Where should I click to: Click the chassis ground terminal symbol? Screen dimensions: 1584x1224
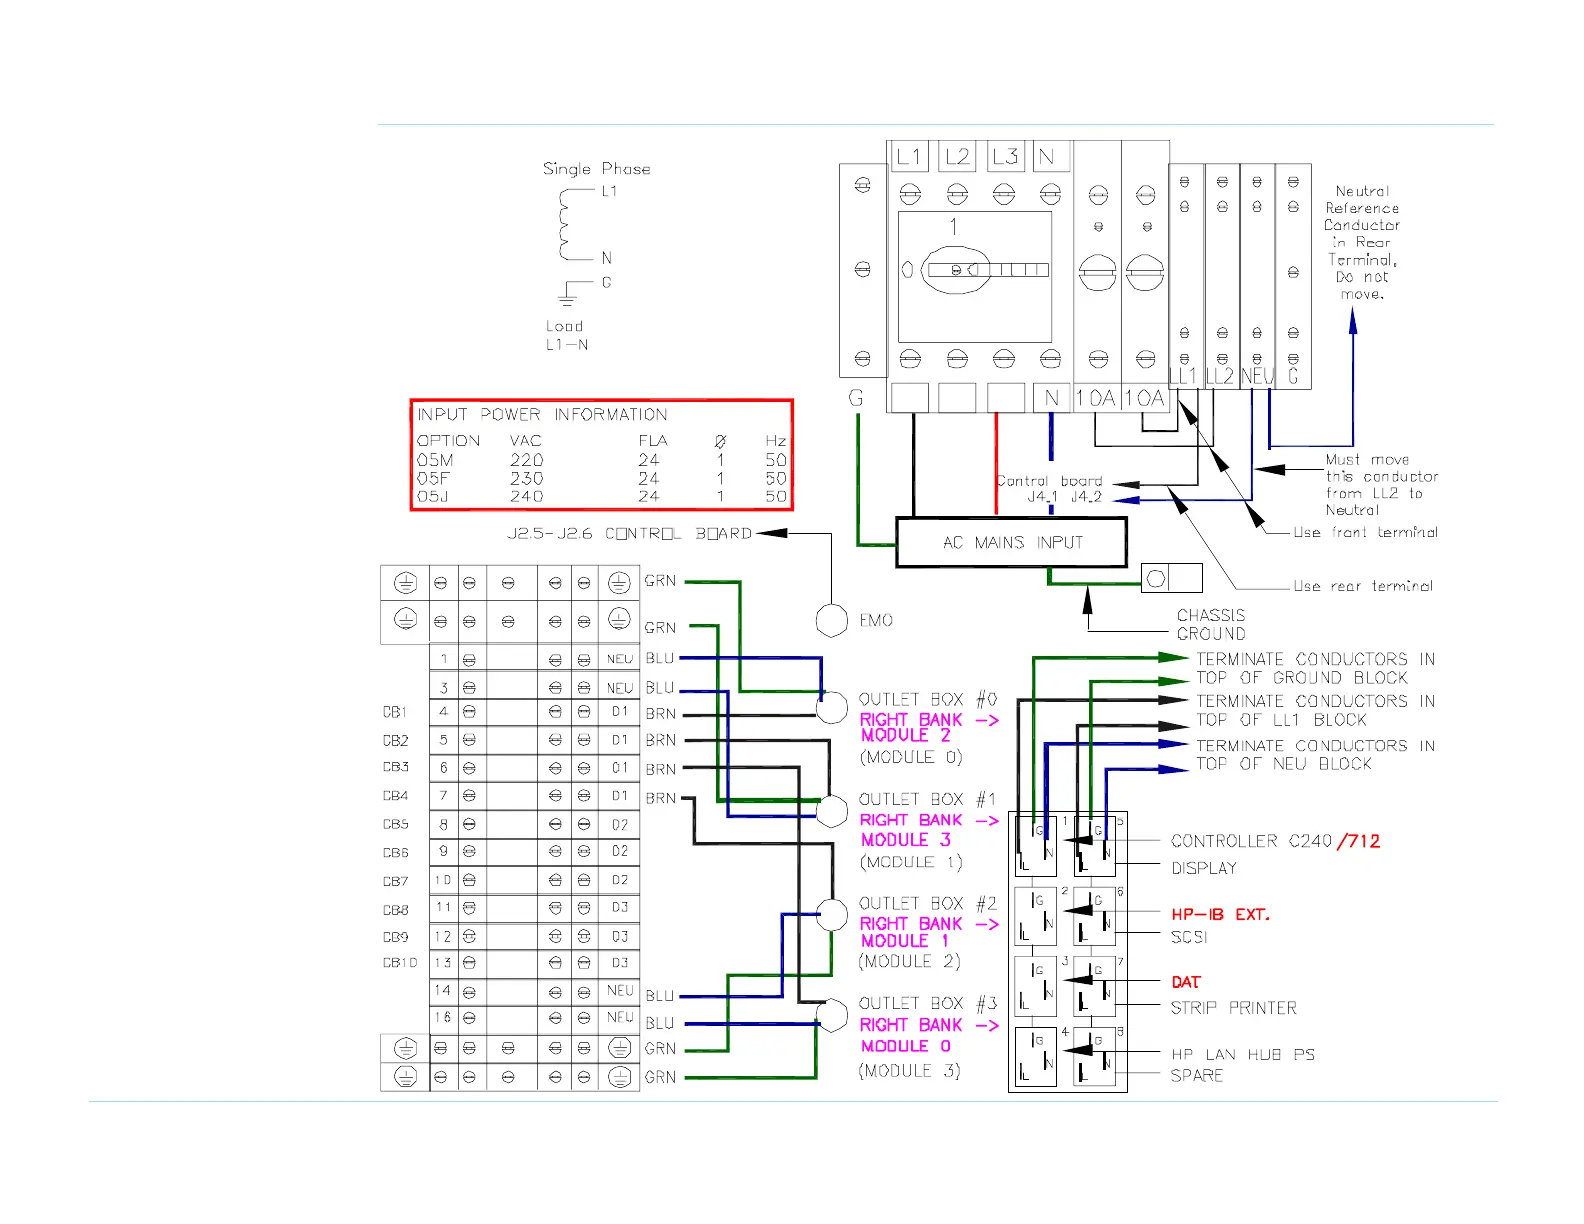[x=1171, y=578]
